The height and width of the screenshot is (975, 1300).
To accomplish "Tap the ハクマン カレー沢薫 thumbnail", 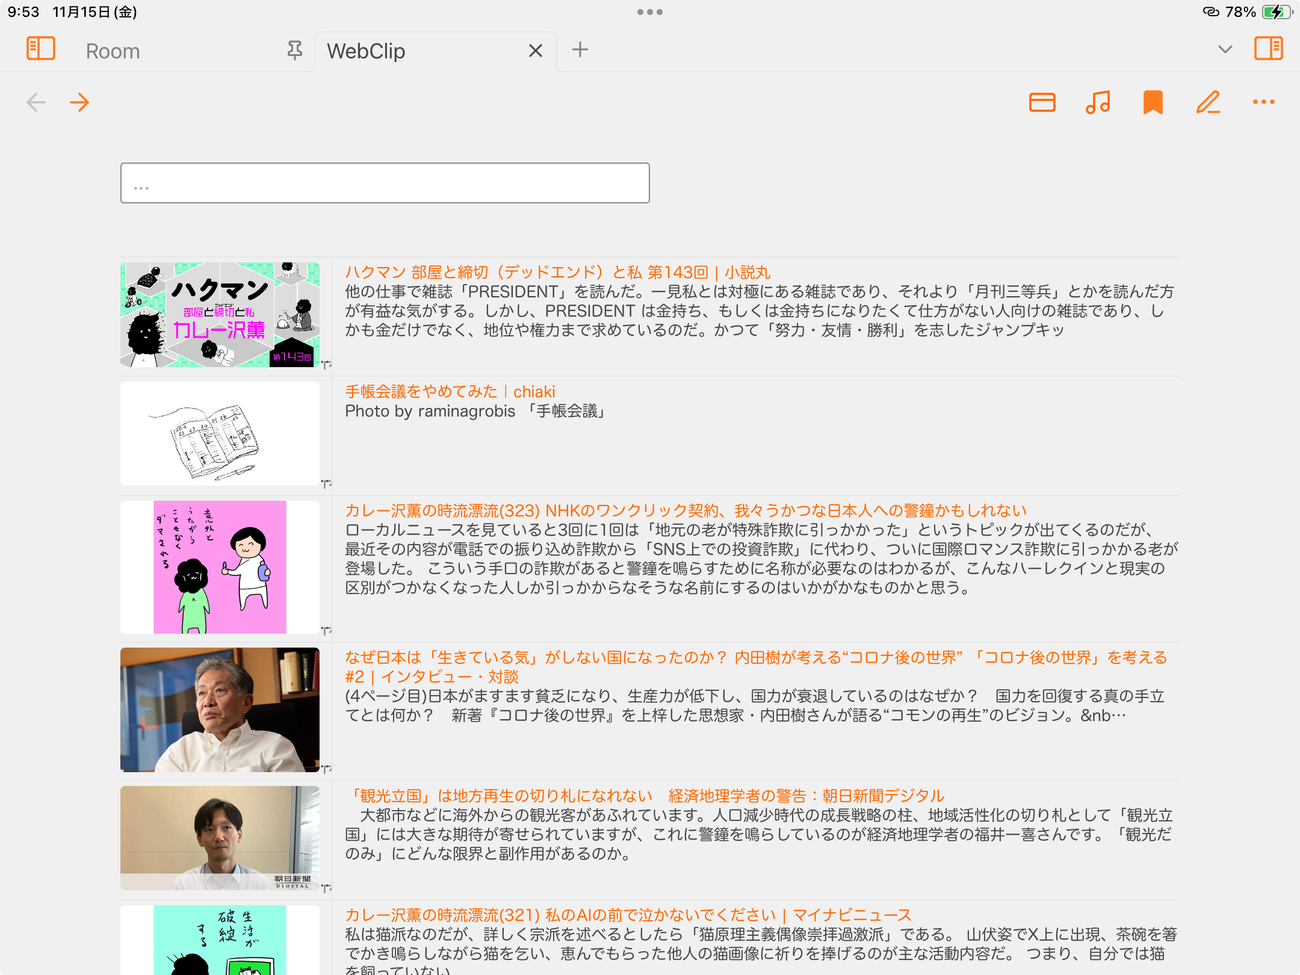I will pos(220,315).
